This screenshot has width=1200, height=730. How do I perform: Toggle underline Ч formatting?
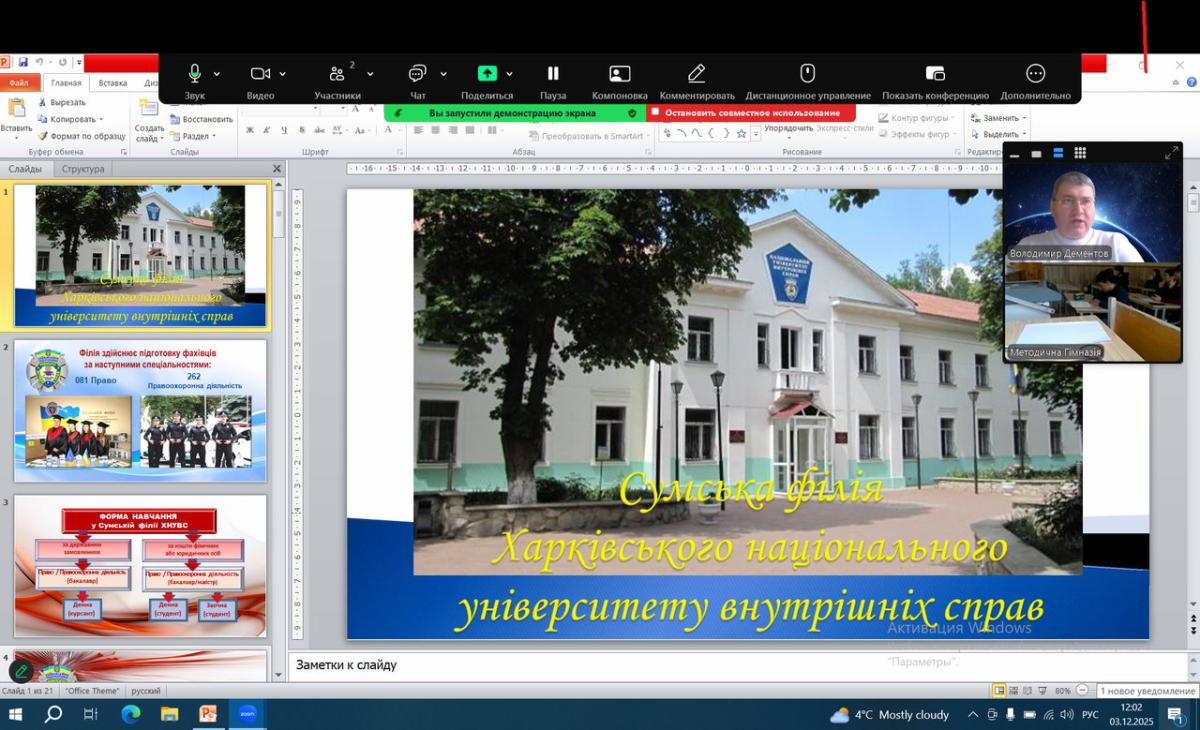(x=284, y=130)
